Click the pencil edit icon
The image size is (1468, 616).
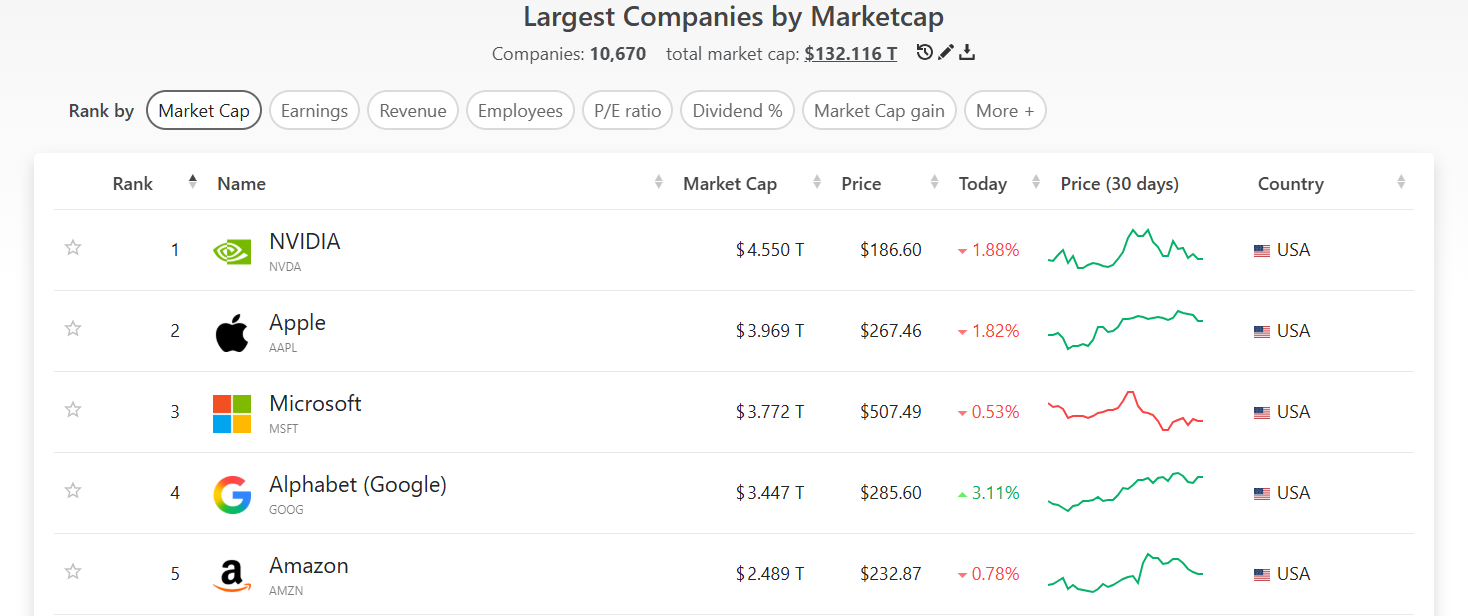[x=946, y=52]
